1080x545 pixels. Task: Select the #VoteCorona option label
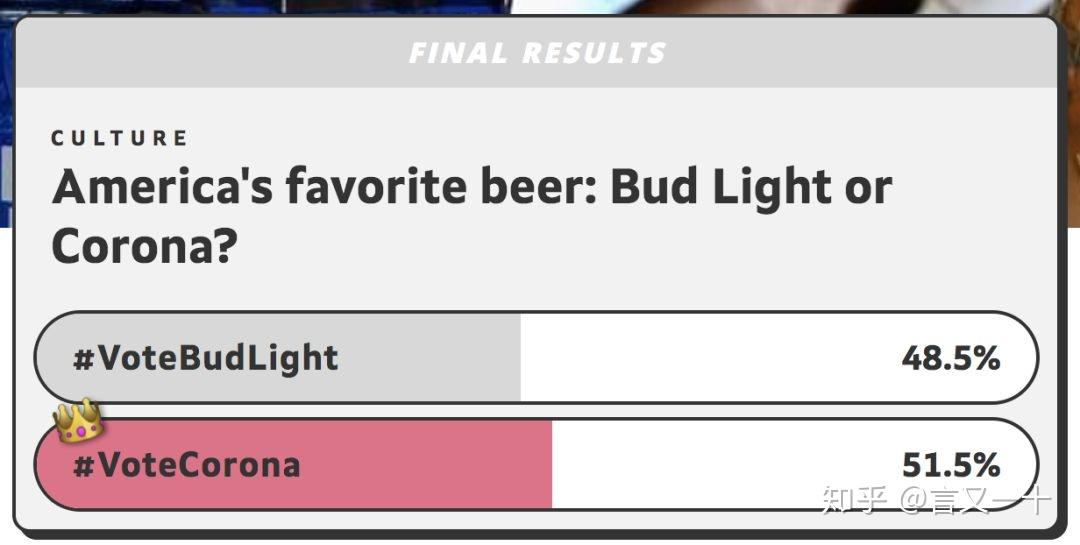pyautogui.click(x=187, y=465)
